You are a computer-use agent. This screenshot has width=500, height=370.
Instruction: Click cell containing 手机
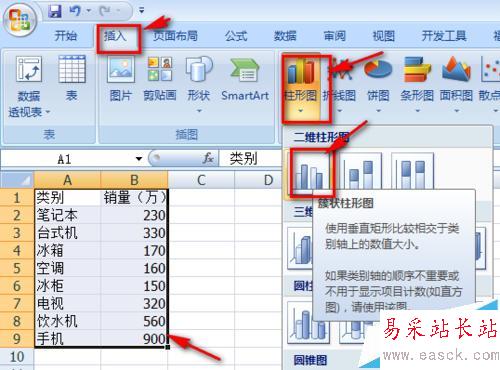pos(68,339)
